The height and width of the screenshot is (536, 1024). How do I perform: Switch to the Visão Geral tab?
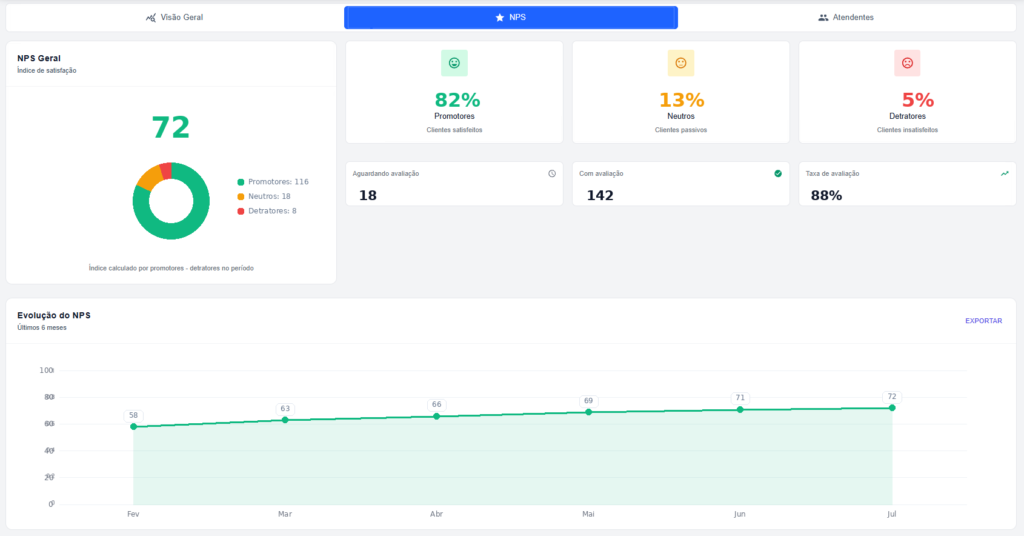174,18
